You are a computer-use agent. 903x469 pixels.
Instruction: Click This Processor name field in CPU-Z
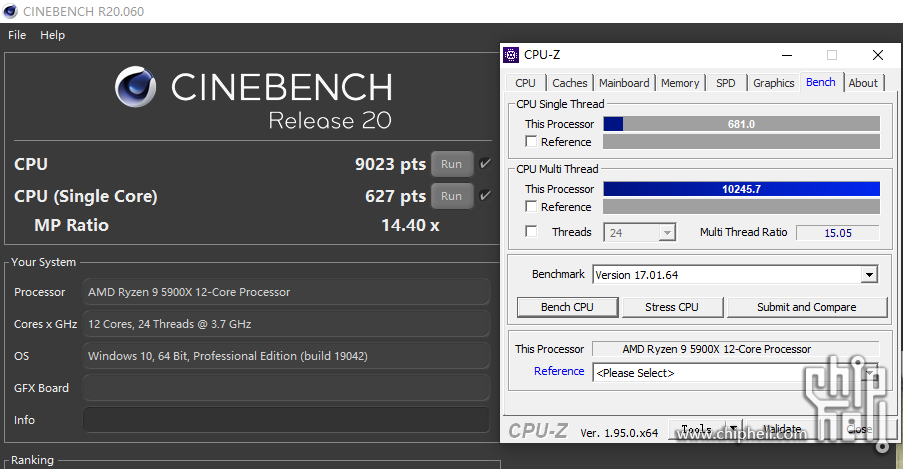[x=736, y=349]
